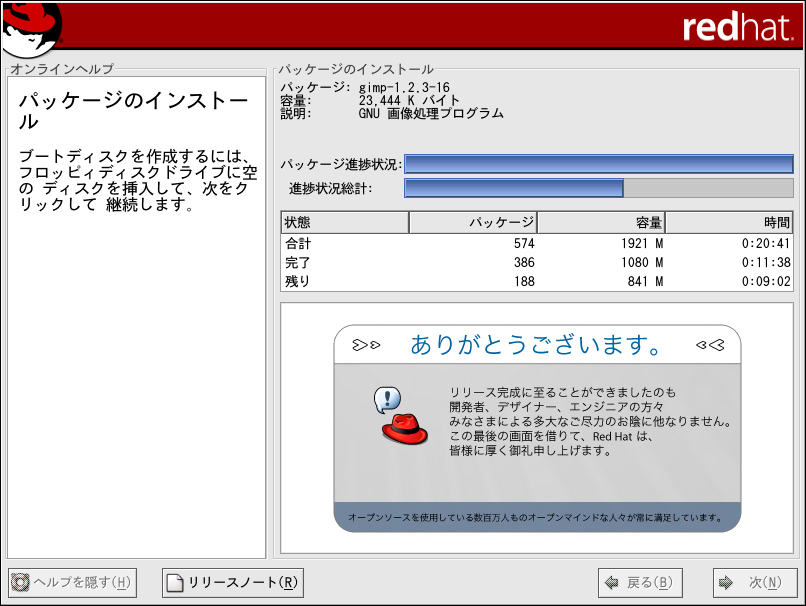Hide the help panel with ヘルプを隠す

71,583
